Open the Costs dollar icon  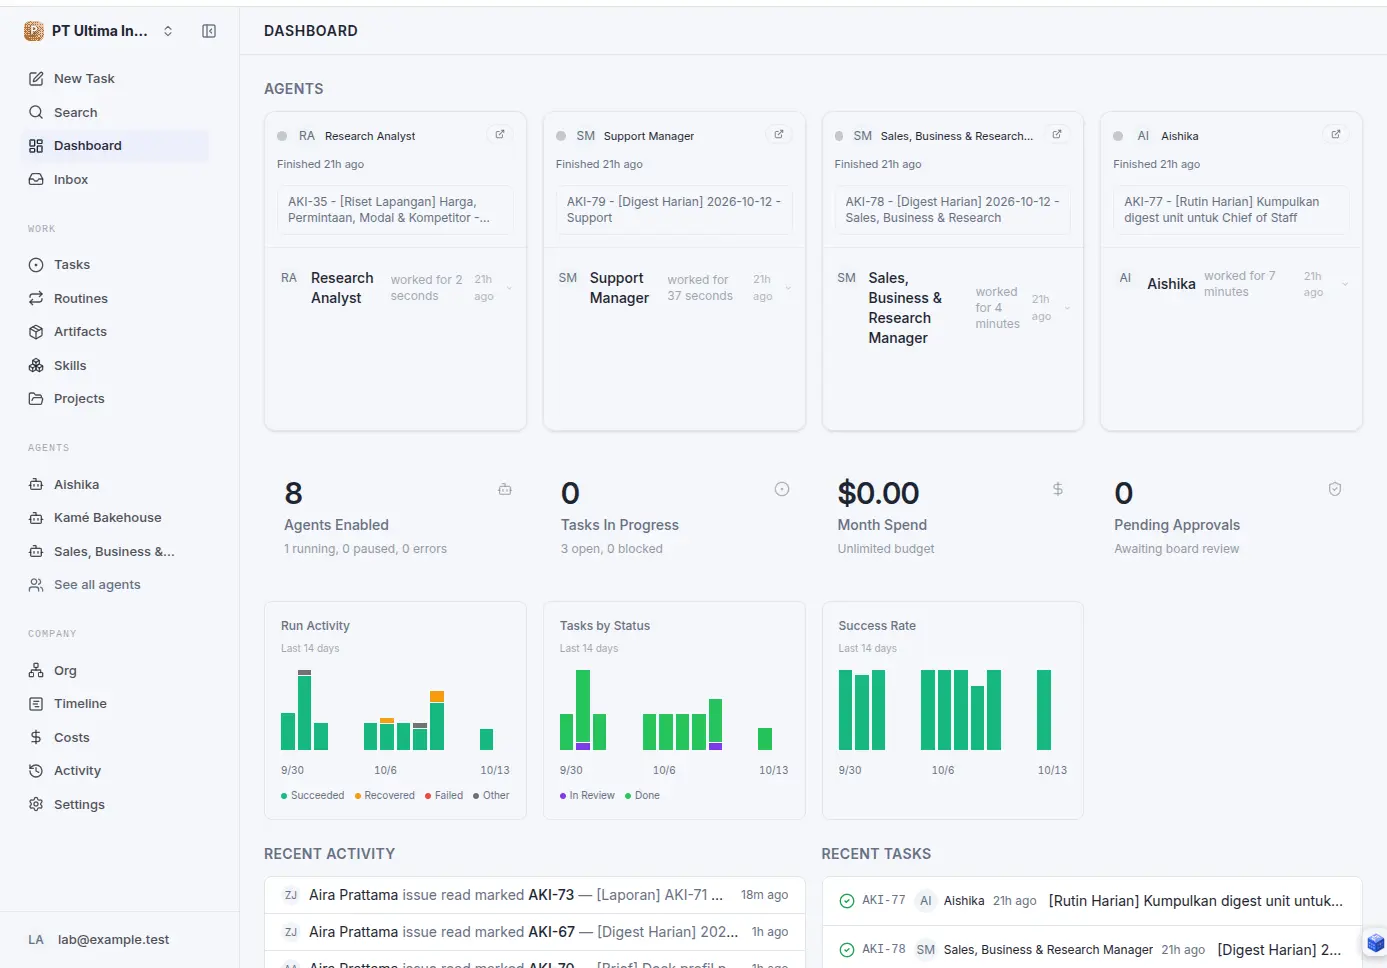36,738
